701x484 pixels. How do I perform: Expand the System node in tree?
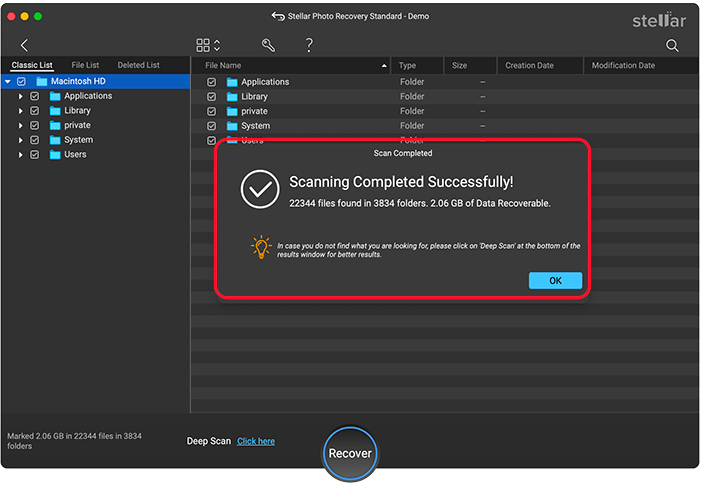pos(21,140)
